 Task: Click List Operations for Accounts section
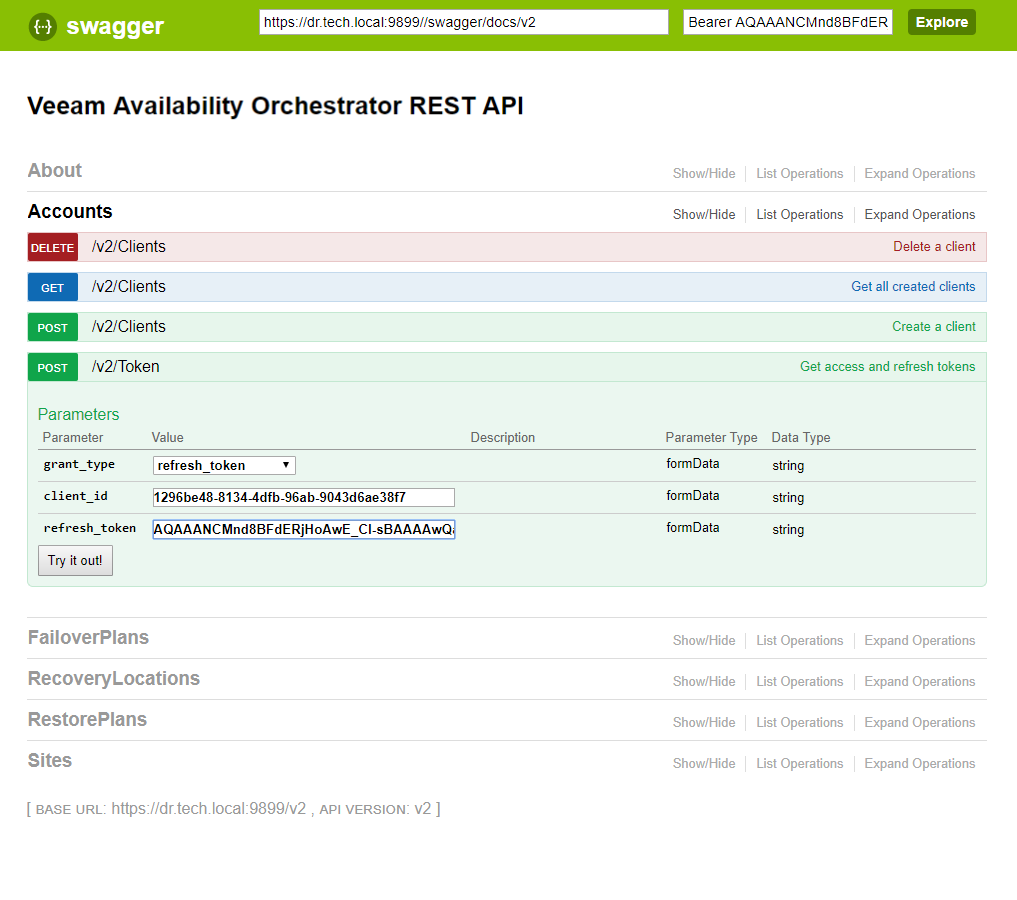click(800, 215)
